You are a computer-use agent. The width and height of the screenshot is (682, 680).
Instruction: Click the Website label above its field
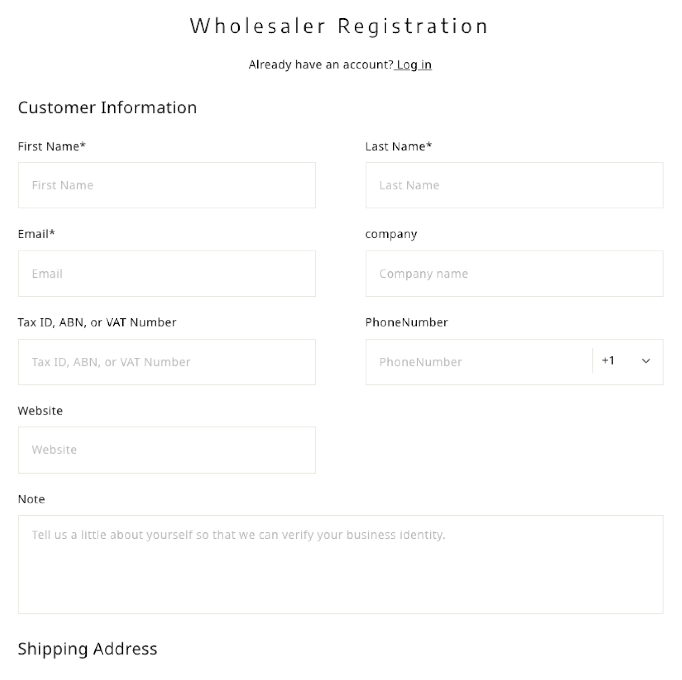tap(40, 411)
